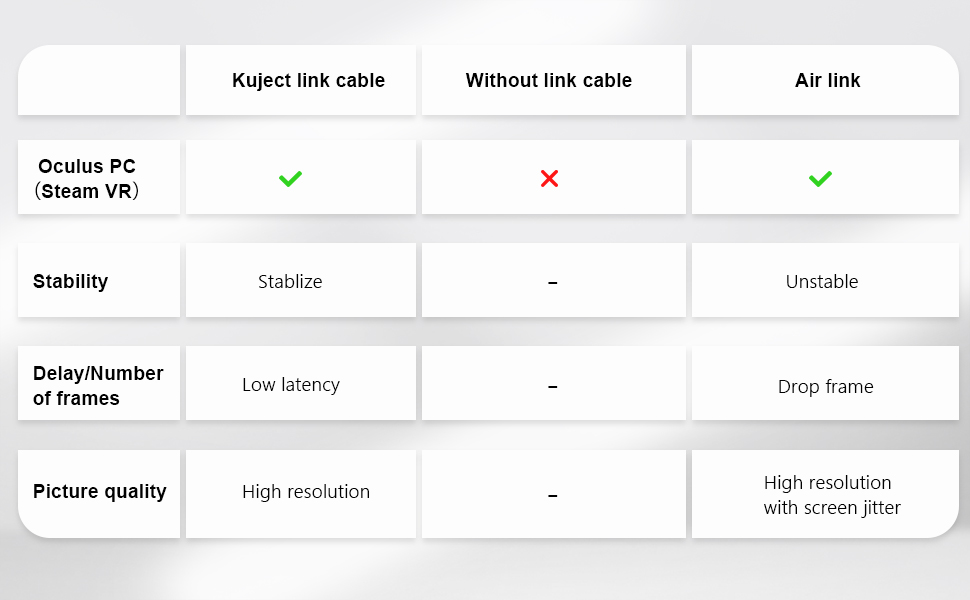Screen dimensions: 970x600
Task: Select the Air link column header
Action: (x=827, y=81)
